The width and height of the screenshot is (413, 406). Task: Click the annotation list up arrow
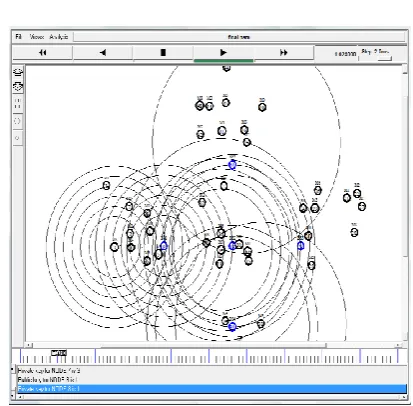(13, 369)
